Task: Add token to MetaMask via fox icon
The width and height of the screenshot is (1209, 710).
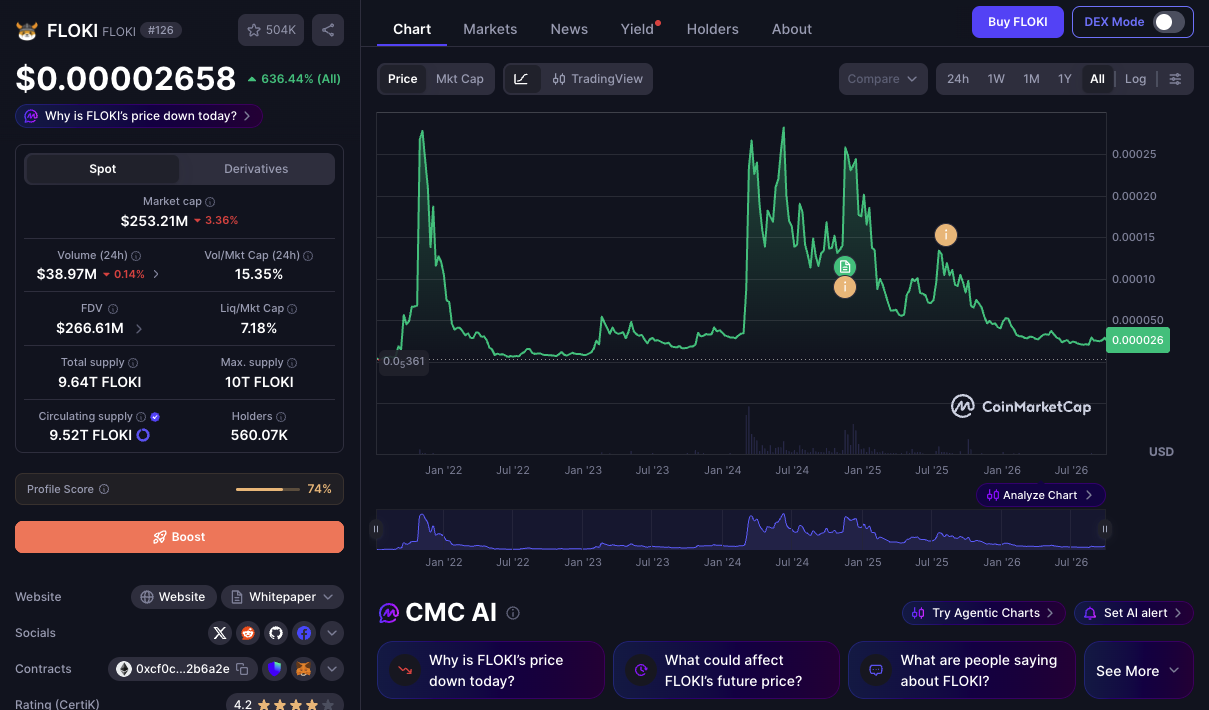Action: (x=304, y=669)
